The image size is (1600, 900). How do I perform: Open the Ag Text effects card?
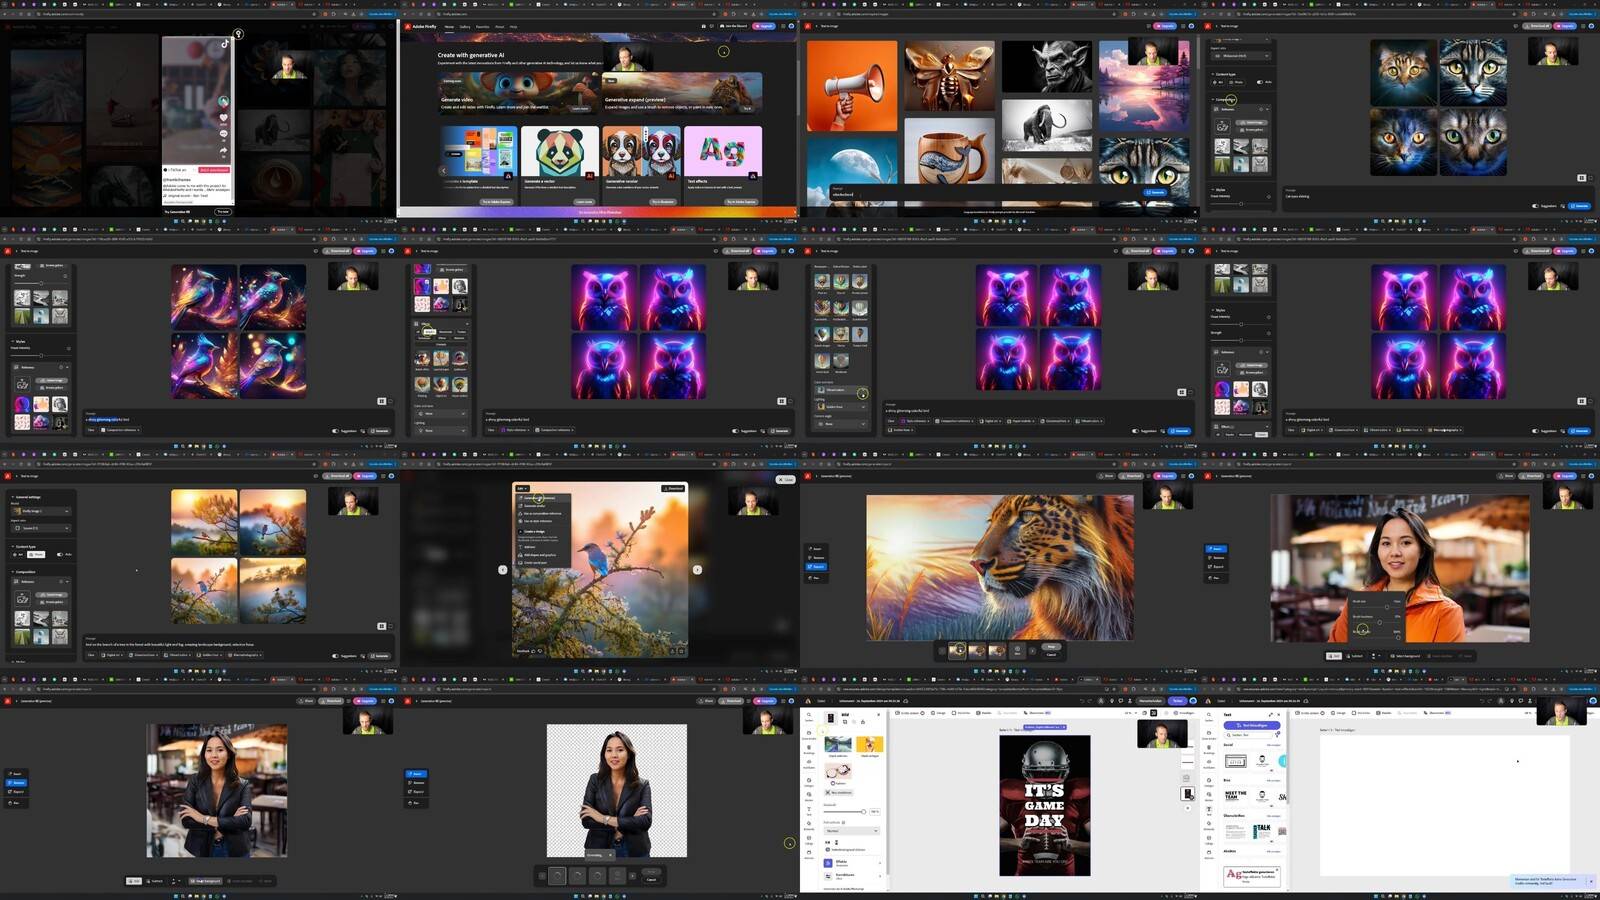click(x=723, y=165)
